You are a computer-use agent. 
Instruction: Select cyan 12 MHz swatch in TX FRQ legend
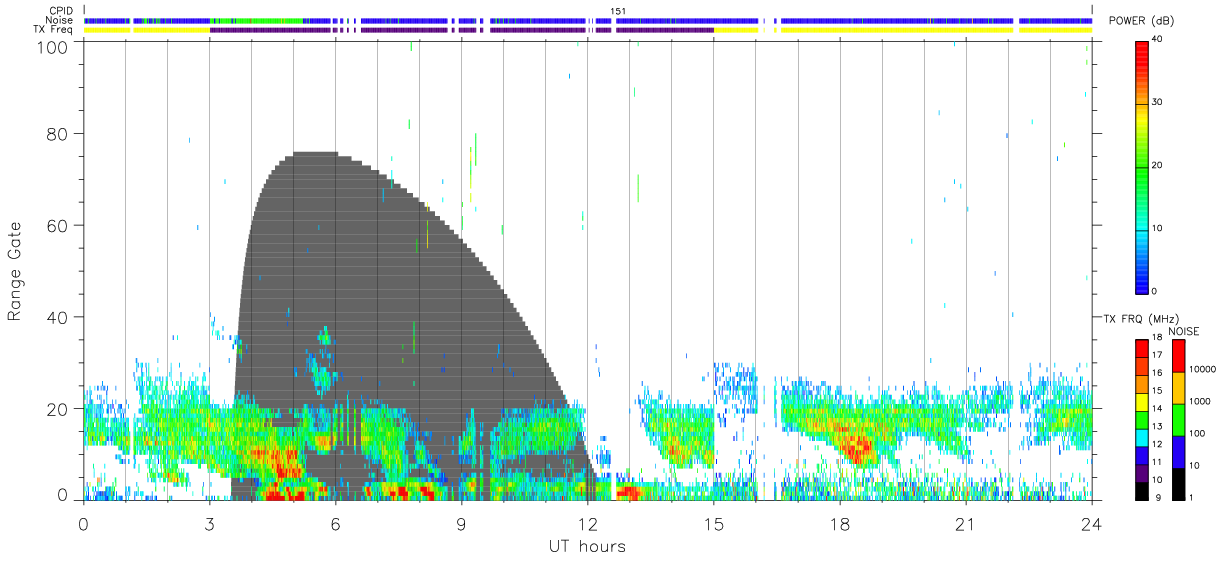(1141, 437)
